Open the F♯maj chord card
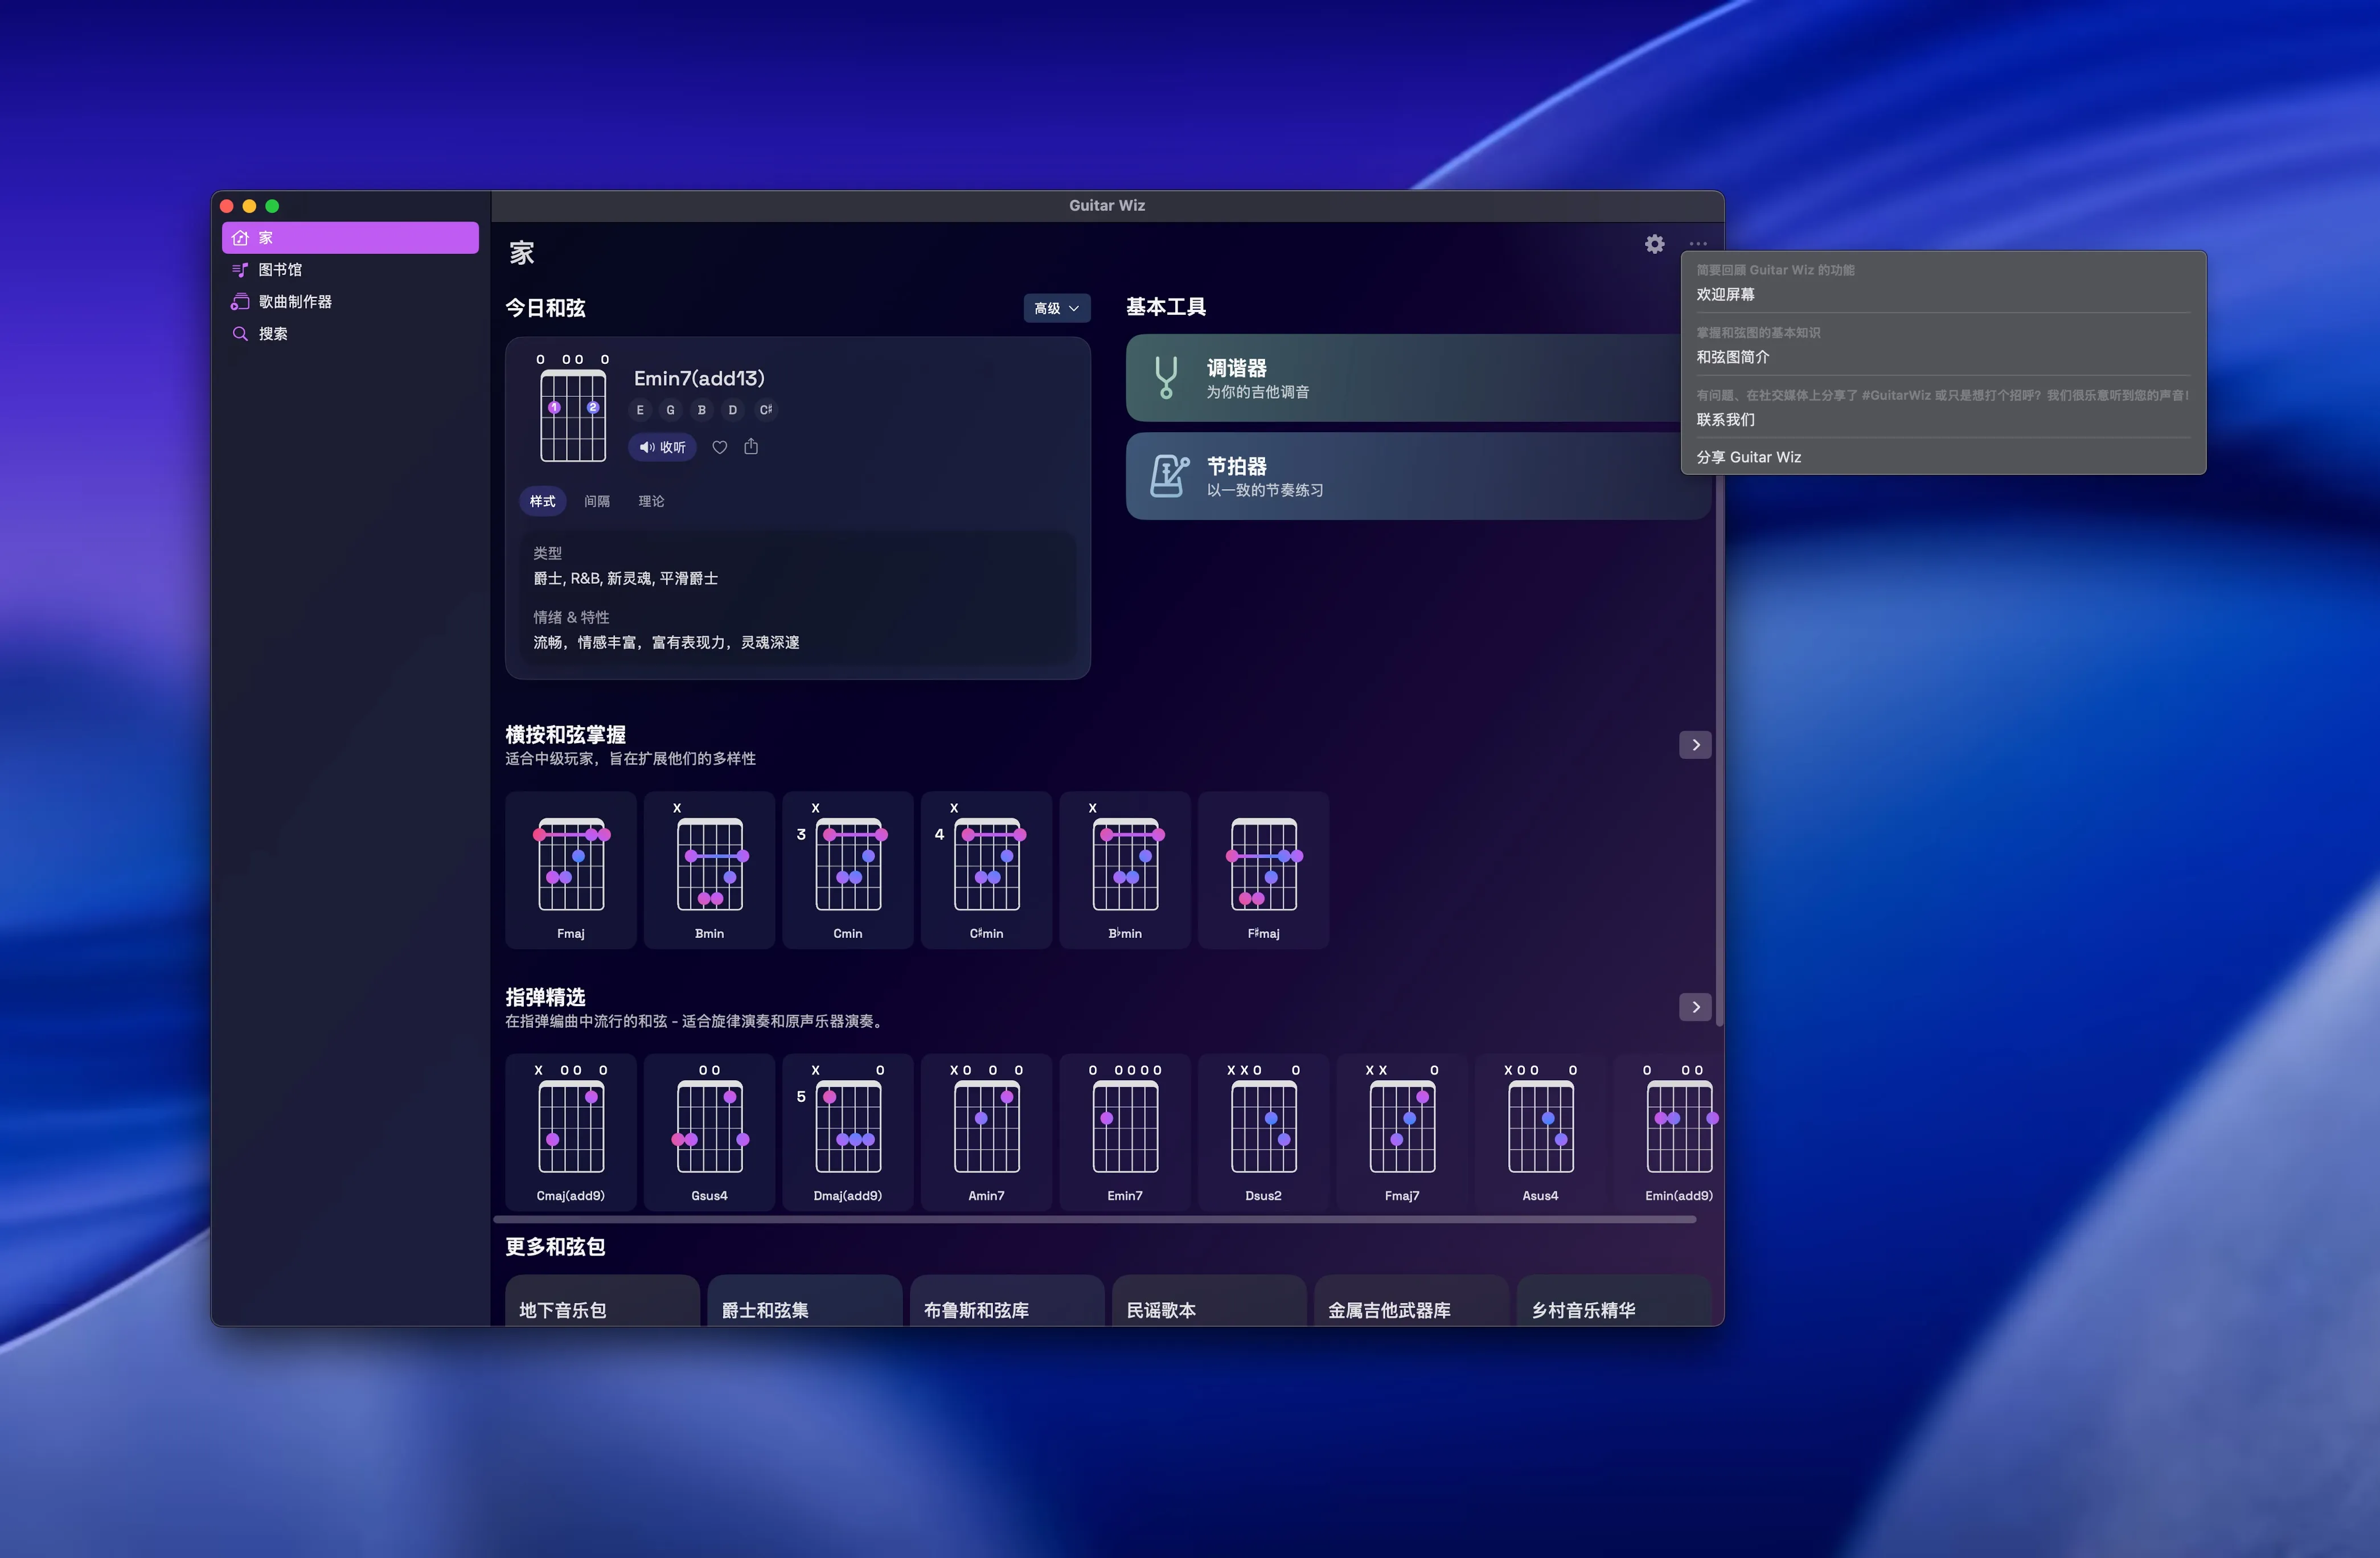 pos(1263,870)
